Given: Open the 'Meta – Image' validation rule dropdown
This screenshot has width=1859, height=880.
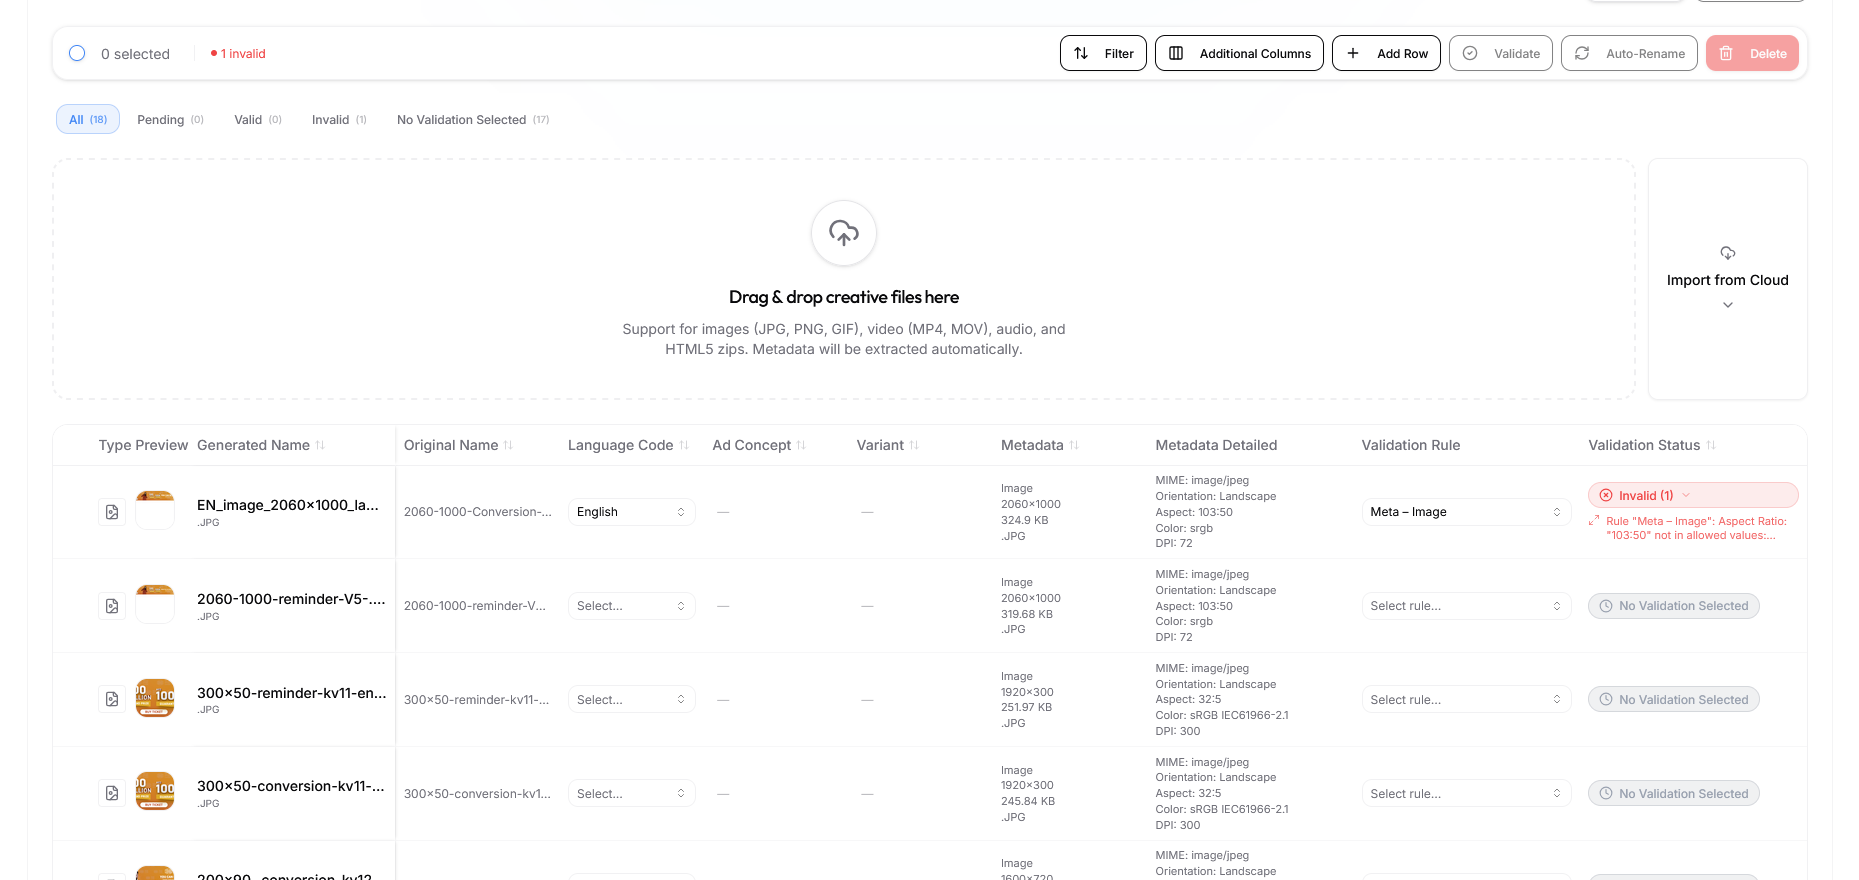Looking at the screenshot, I should coord(1466,512).
